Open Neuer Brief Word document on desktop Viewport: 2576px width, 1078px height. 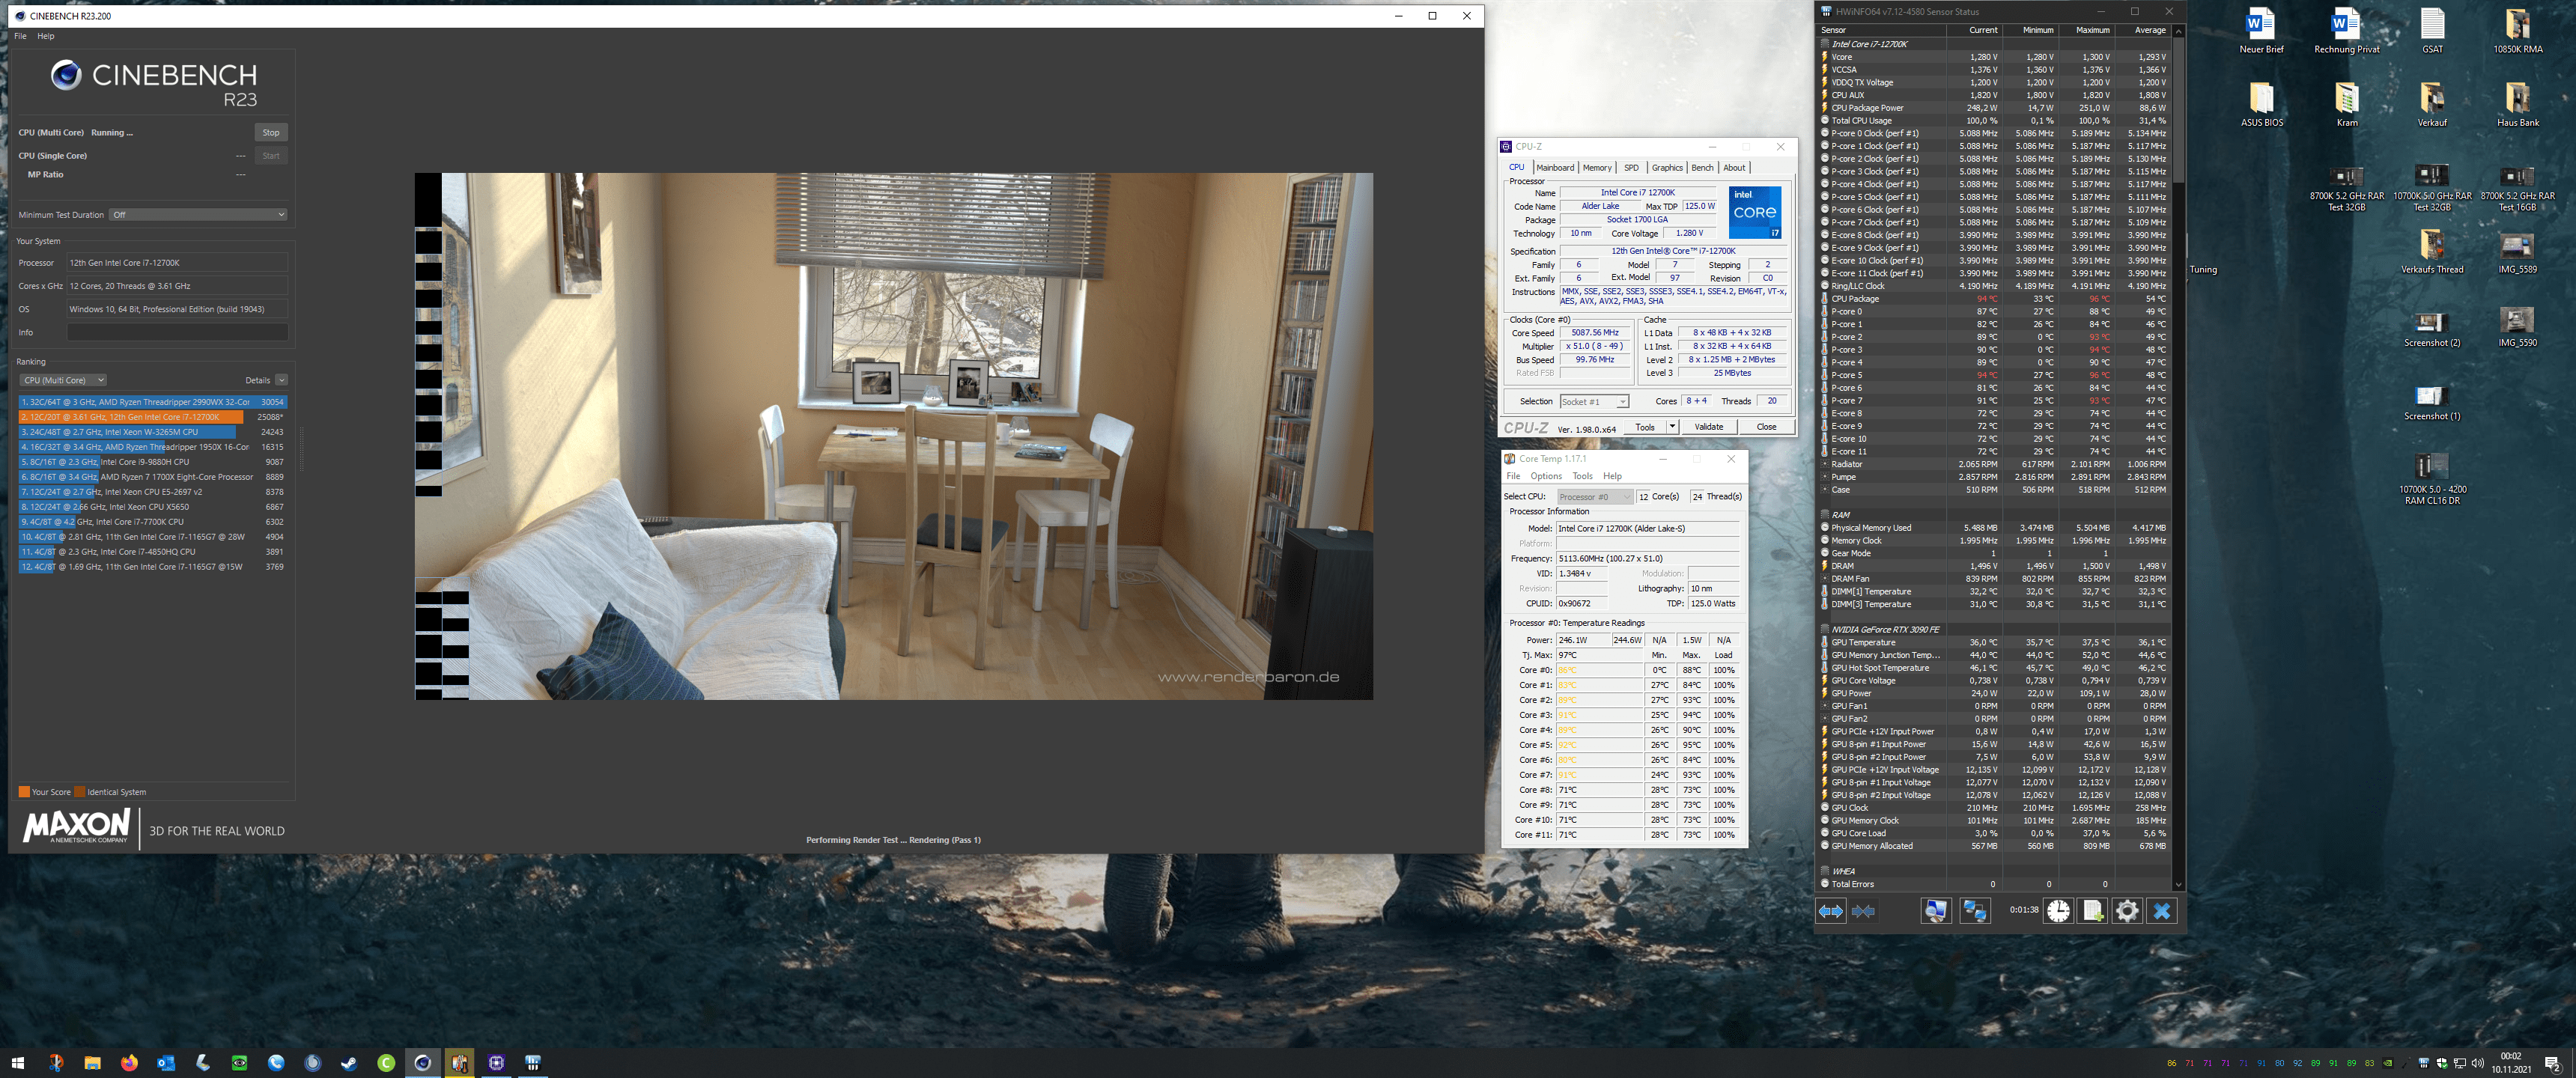pos(2260,31)
